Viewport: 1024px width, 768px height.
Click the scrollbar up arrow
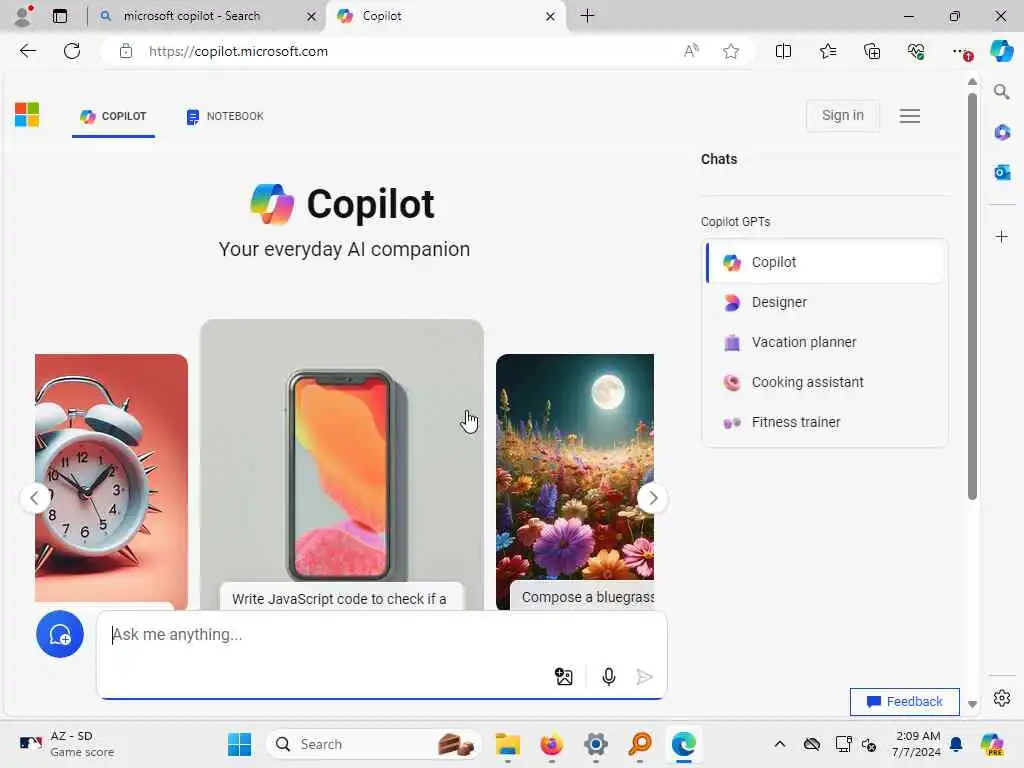pyautogui.click(x=972, y=82)
